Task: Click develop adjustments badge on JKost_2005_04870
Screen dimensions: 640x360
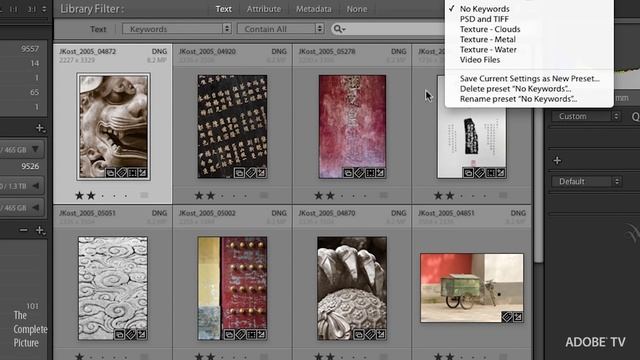Action: (x=380, y=335)
